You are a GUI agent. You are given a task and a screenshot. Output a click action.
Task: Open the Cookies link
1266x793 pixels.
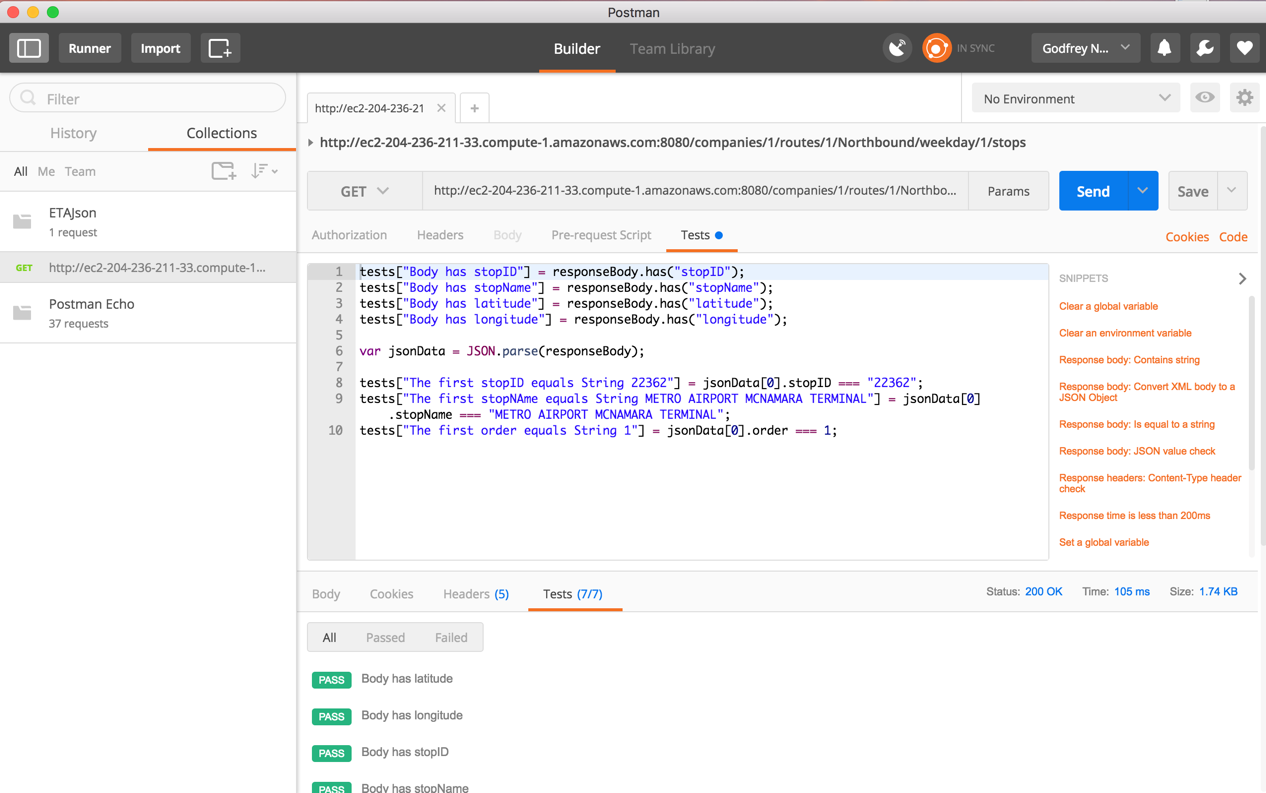1187,237
